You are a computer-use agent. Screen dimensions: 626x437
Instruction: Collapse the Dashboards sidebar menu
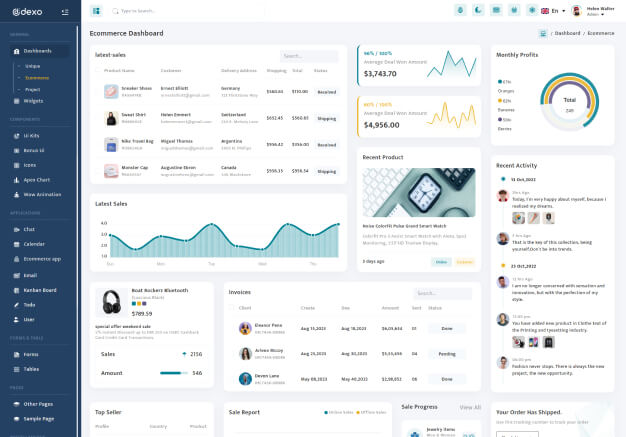point(37,50)
